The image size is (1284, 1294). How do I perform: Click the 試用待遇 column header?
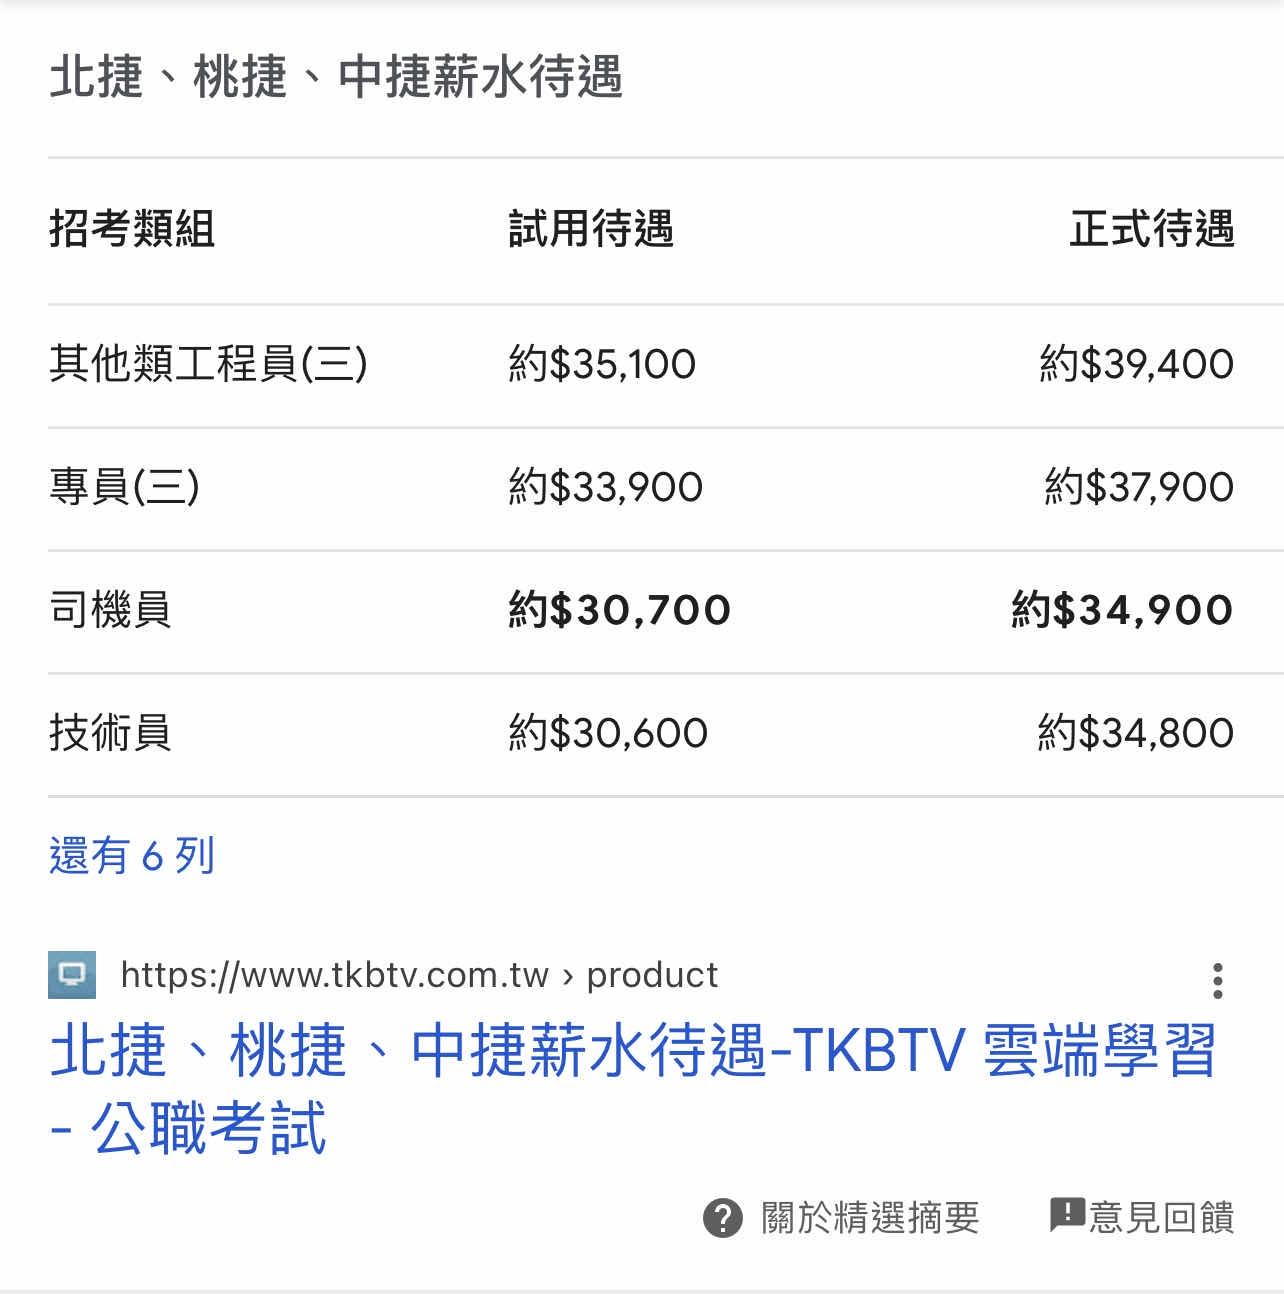coord(591,229)
